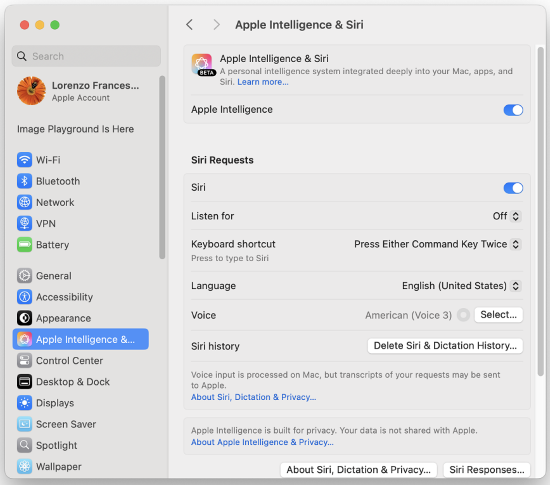Click the green zoom window button
The image size is (550, 485).
coord(55,25)
